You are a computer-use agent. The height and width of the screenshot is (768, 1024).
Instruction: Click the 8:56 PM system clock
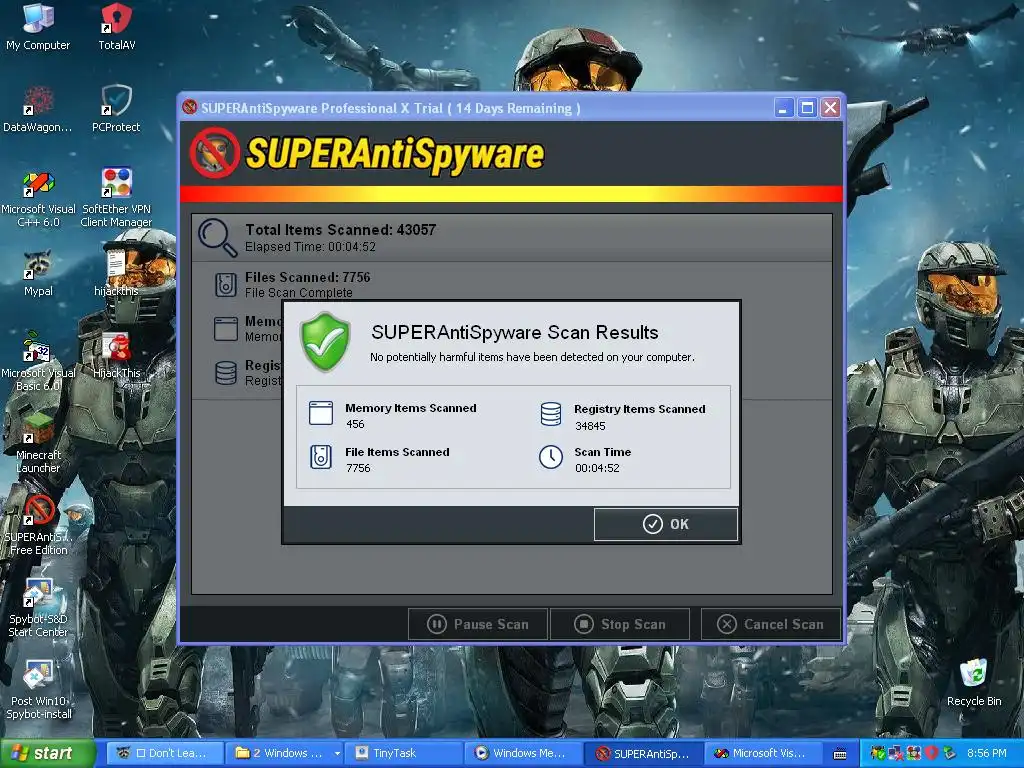point(986,753)
